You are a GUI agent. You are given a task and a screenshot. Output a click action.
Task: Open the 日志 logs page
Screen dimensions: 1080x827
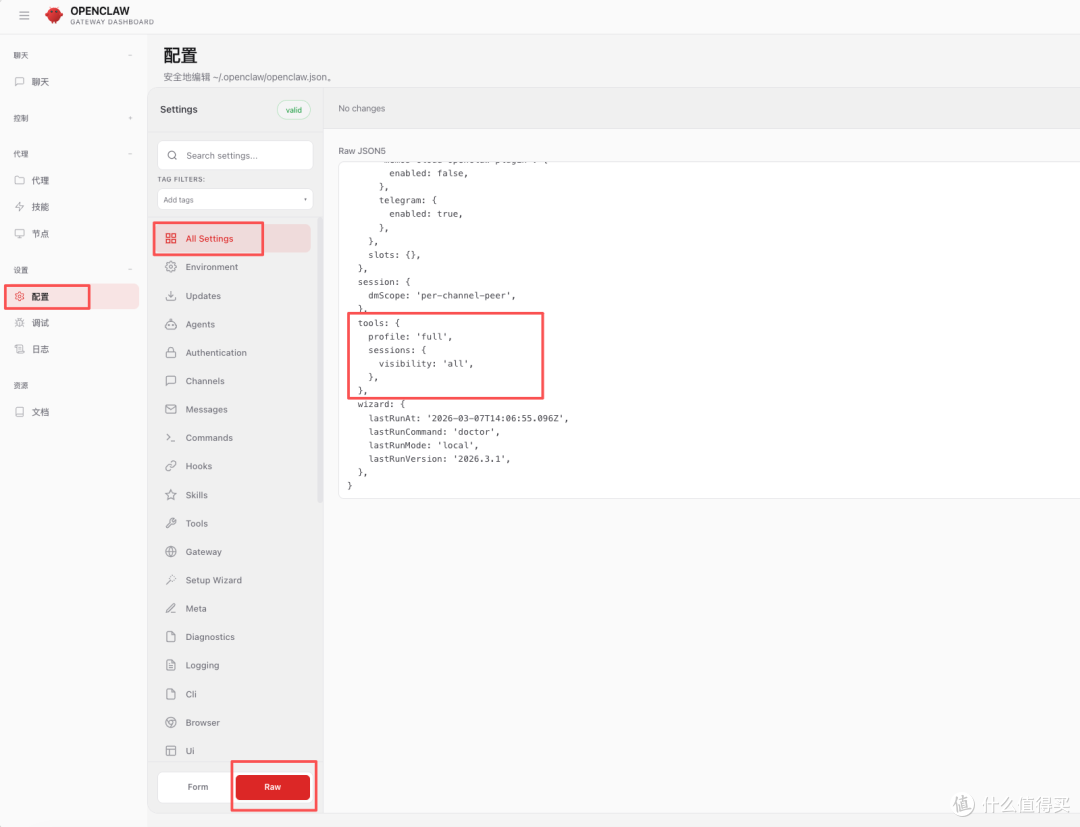72,349
